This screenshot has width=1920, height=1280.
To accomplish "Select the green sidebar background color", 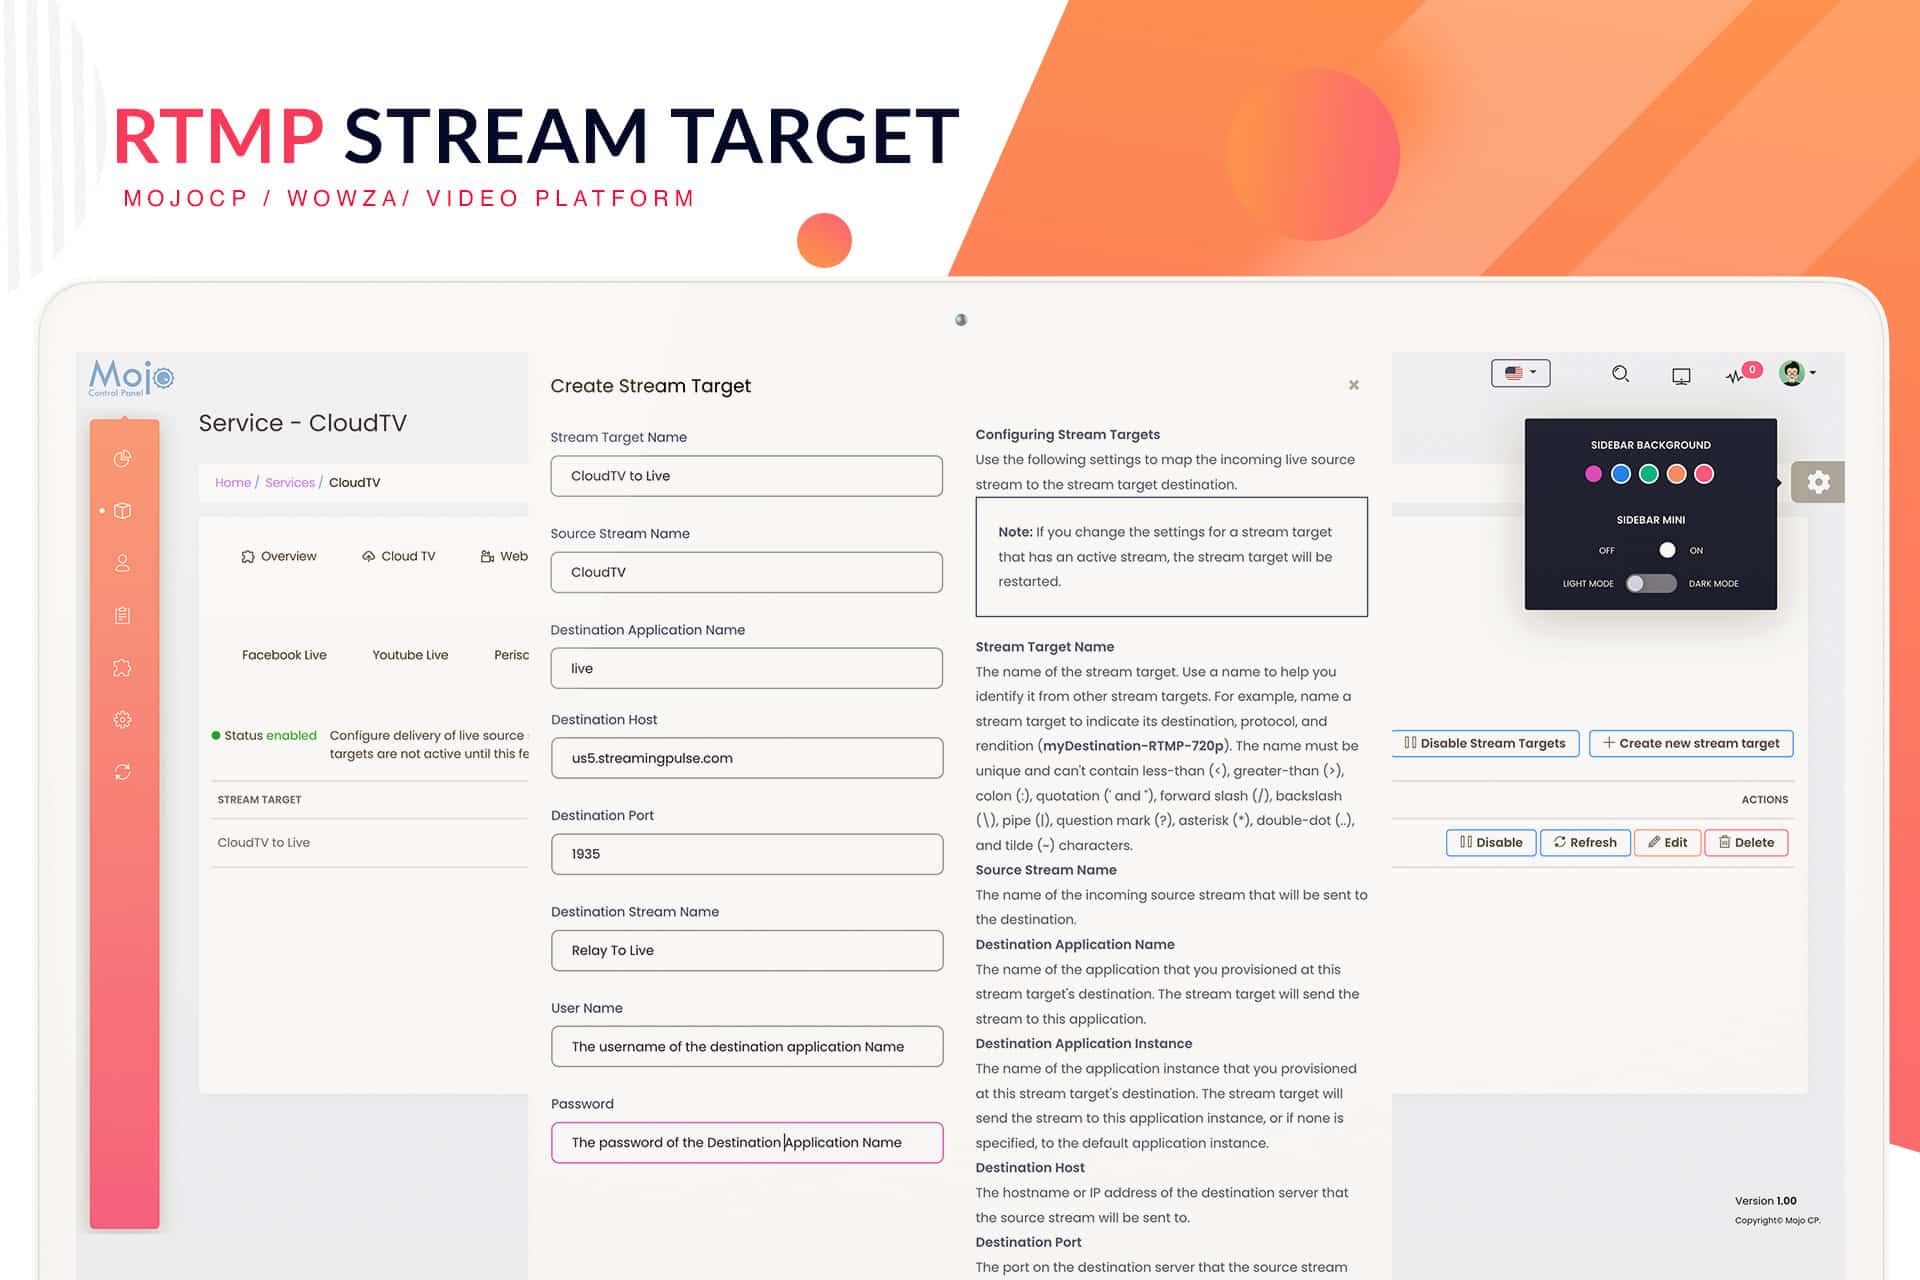I will 1649,474.
